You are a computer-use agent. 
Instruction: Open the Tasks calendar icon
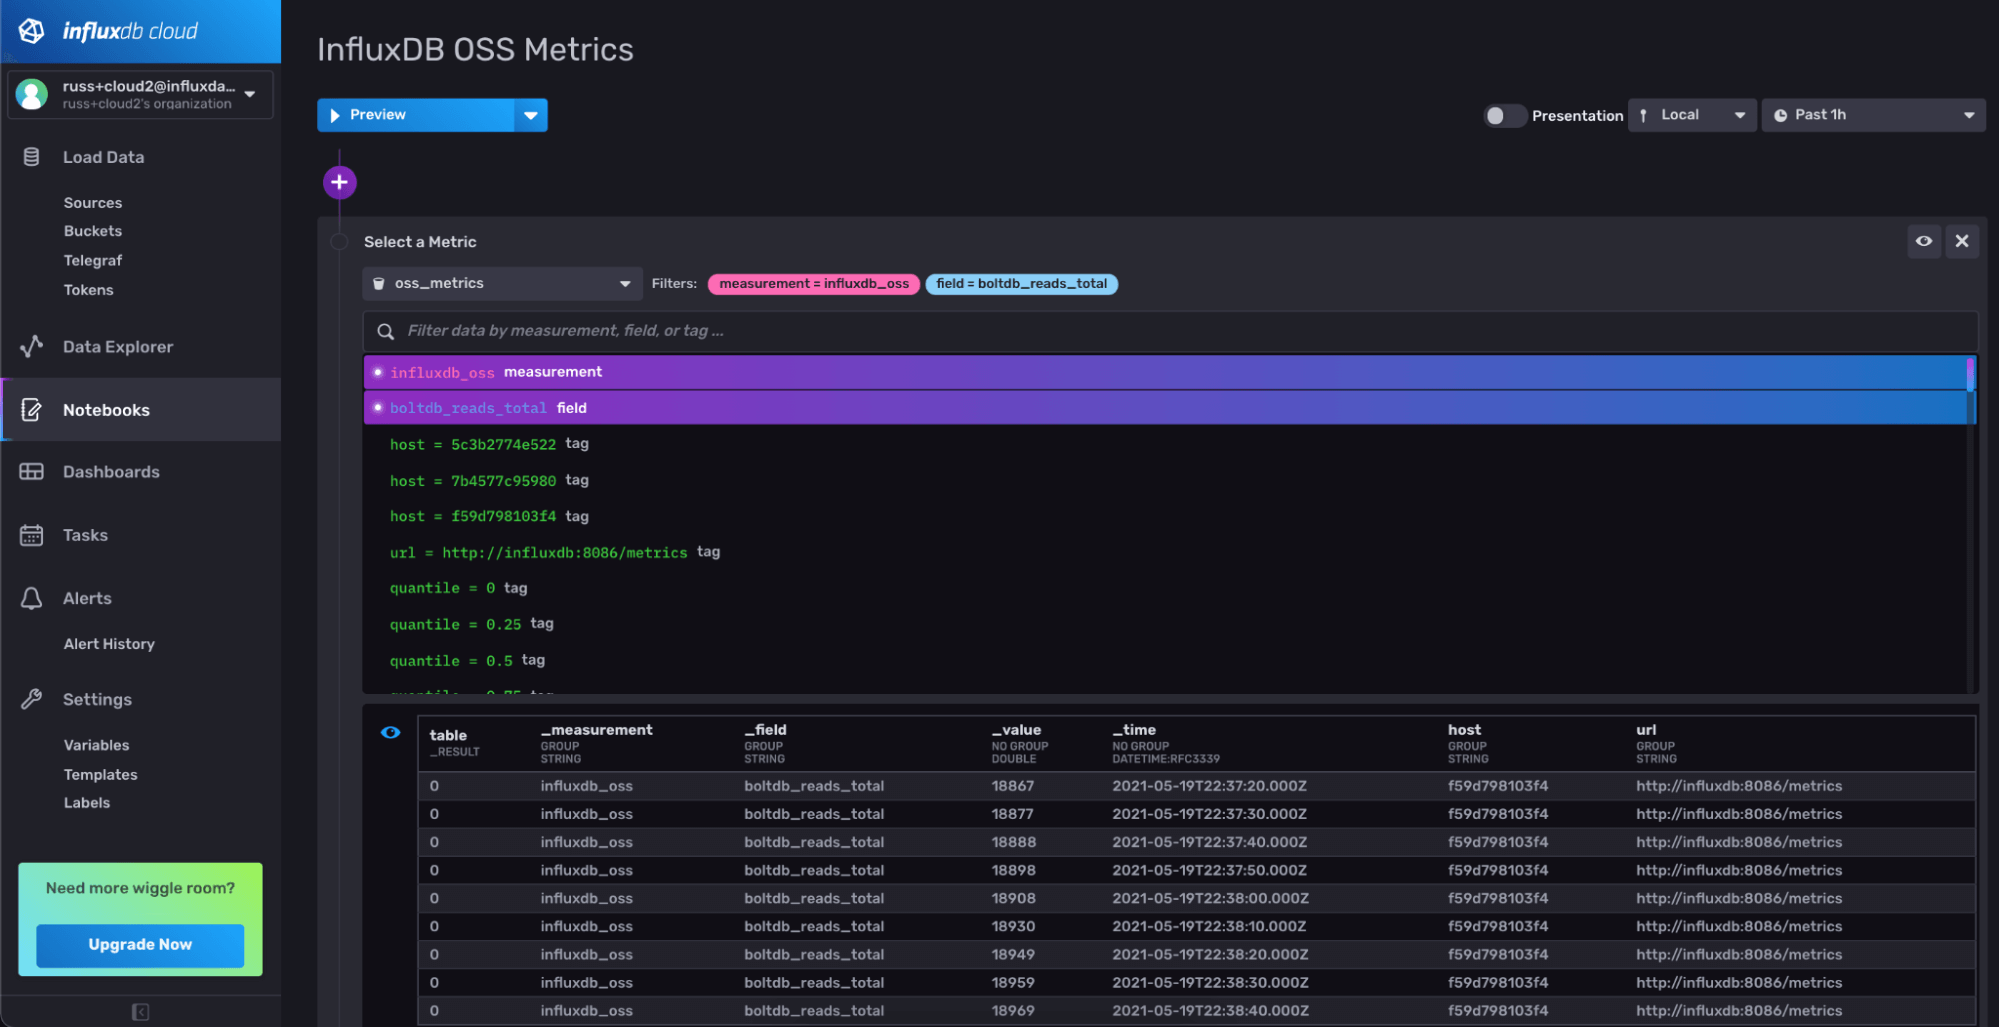click(31, 535)
